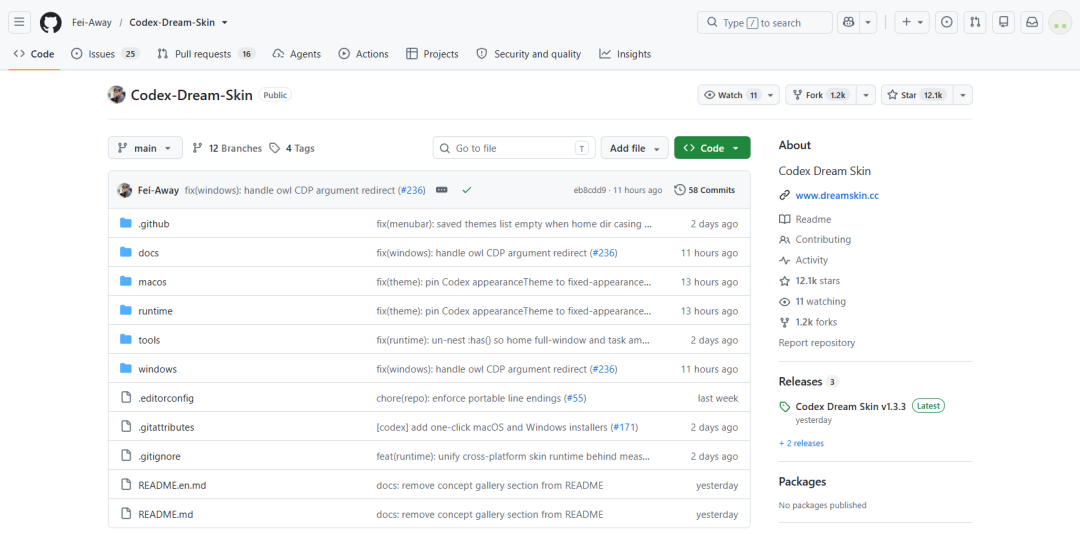Click the Report repository link
Image resolution: width=1080 pixels, height=534 pixels.
click(817, 342)
